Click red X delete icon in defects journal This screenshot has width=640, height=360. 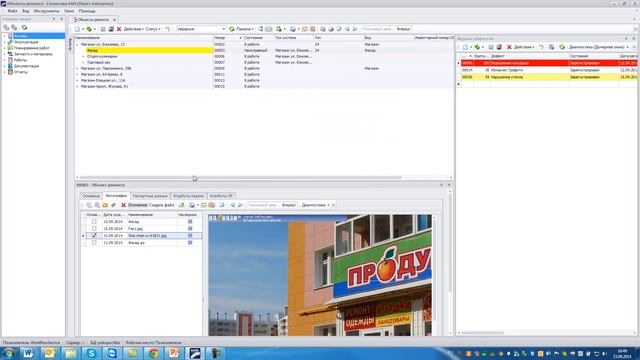pyautogui.click(x=509, y=47)
